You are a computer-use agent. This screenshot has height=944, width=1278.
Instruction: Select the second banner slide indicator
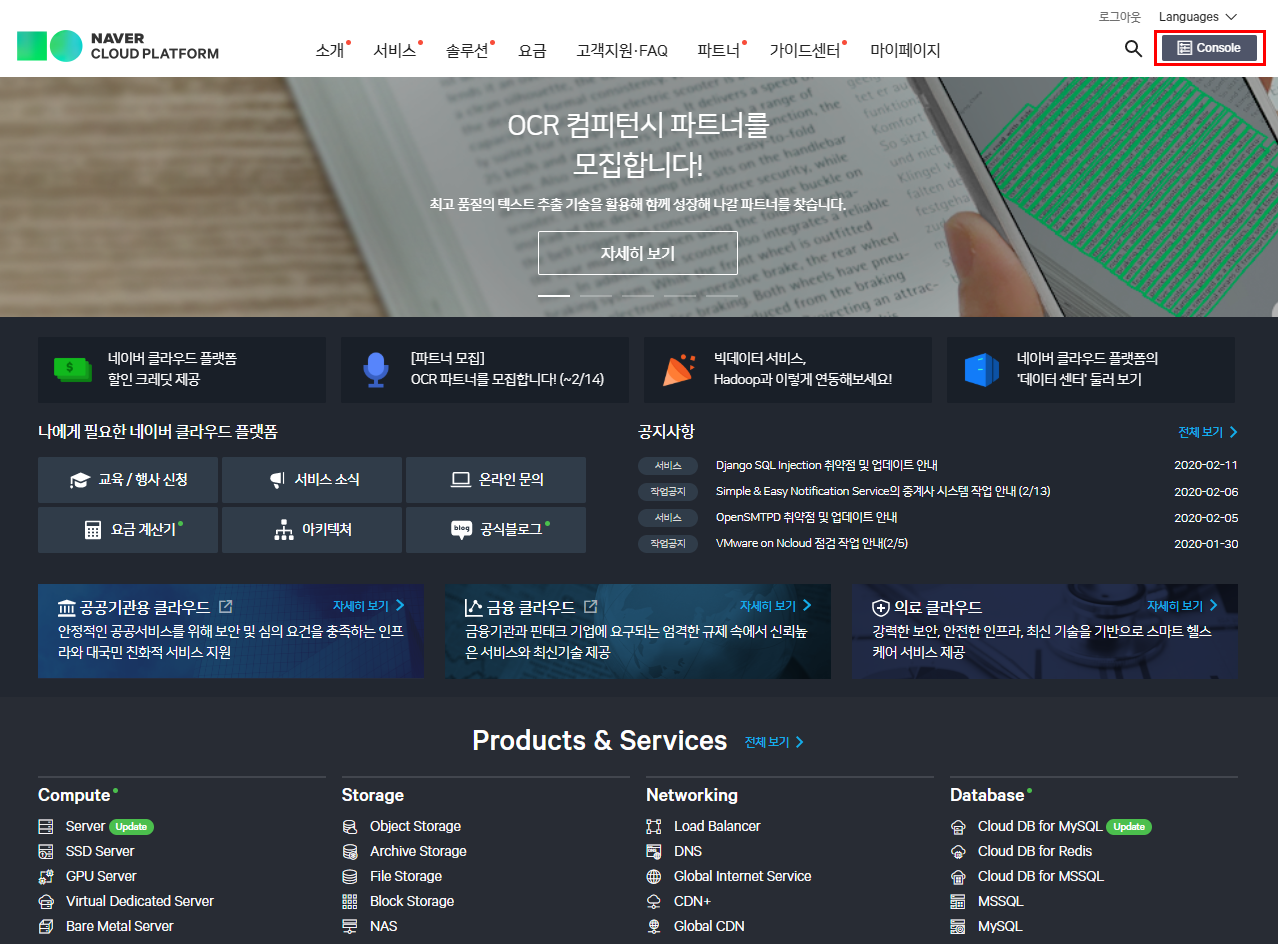596,296
